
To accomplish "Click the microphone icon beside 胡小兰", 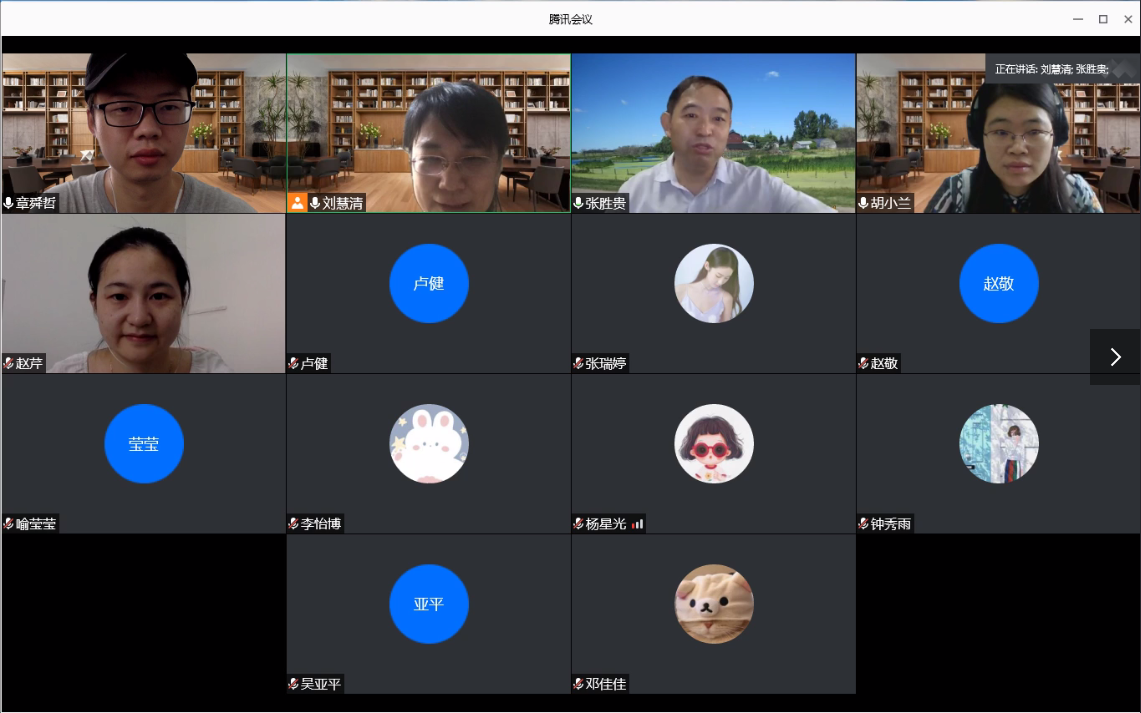I will click(x=864, y=203).
